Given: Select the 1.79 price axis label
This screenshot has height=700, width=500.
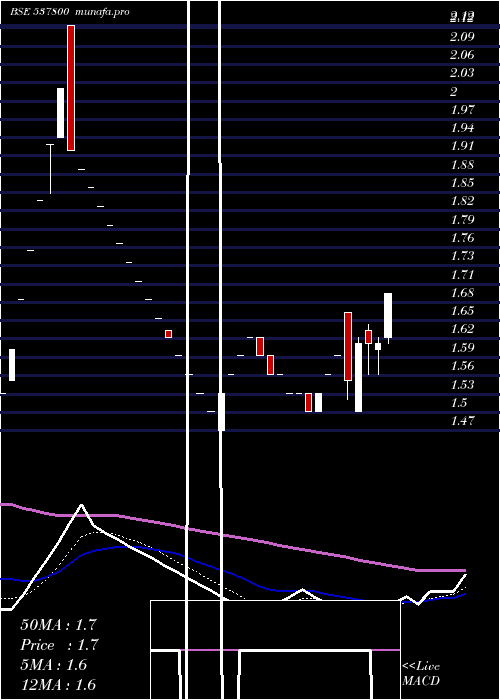Looking at the screenshot, I should 462,219.
